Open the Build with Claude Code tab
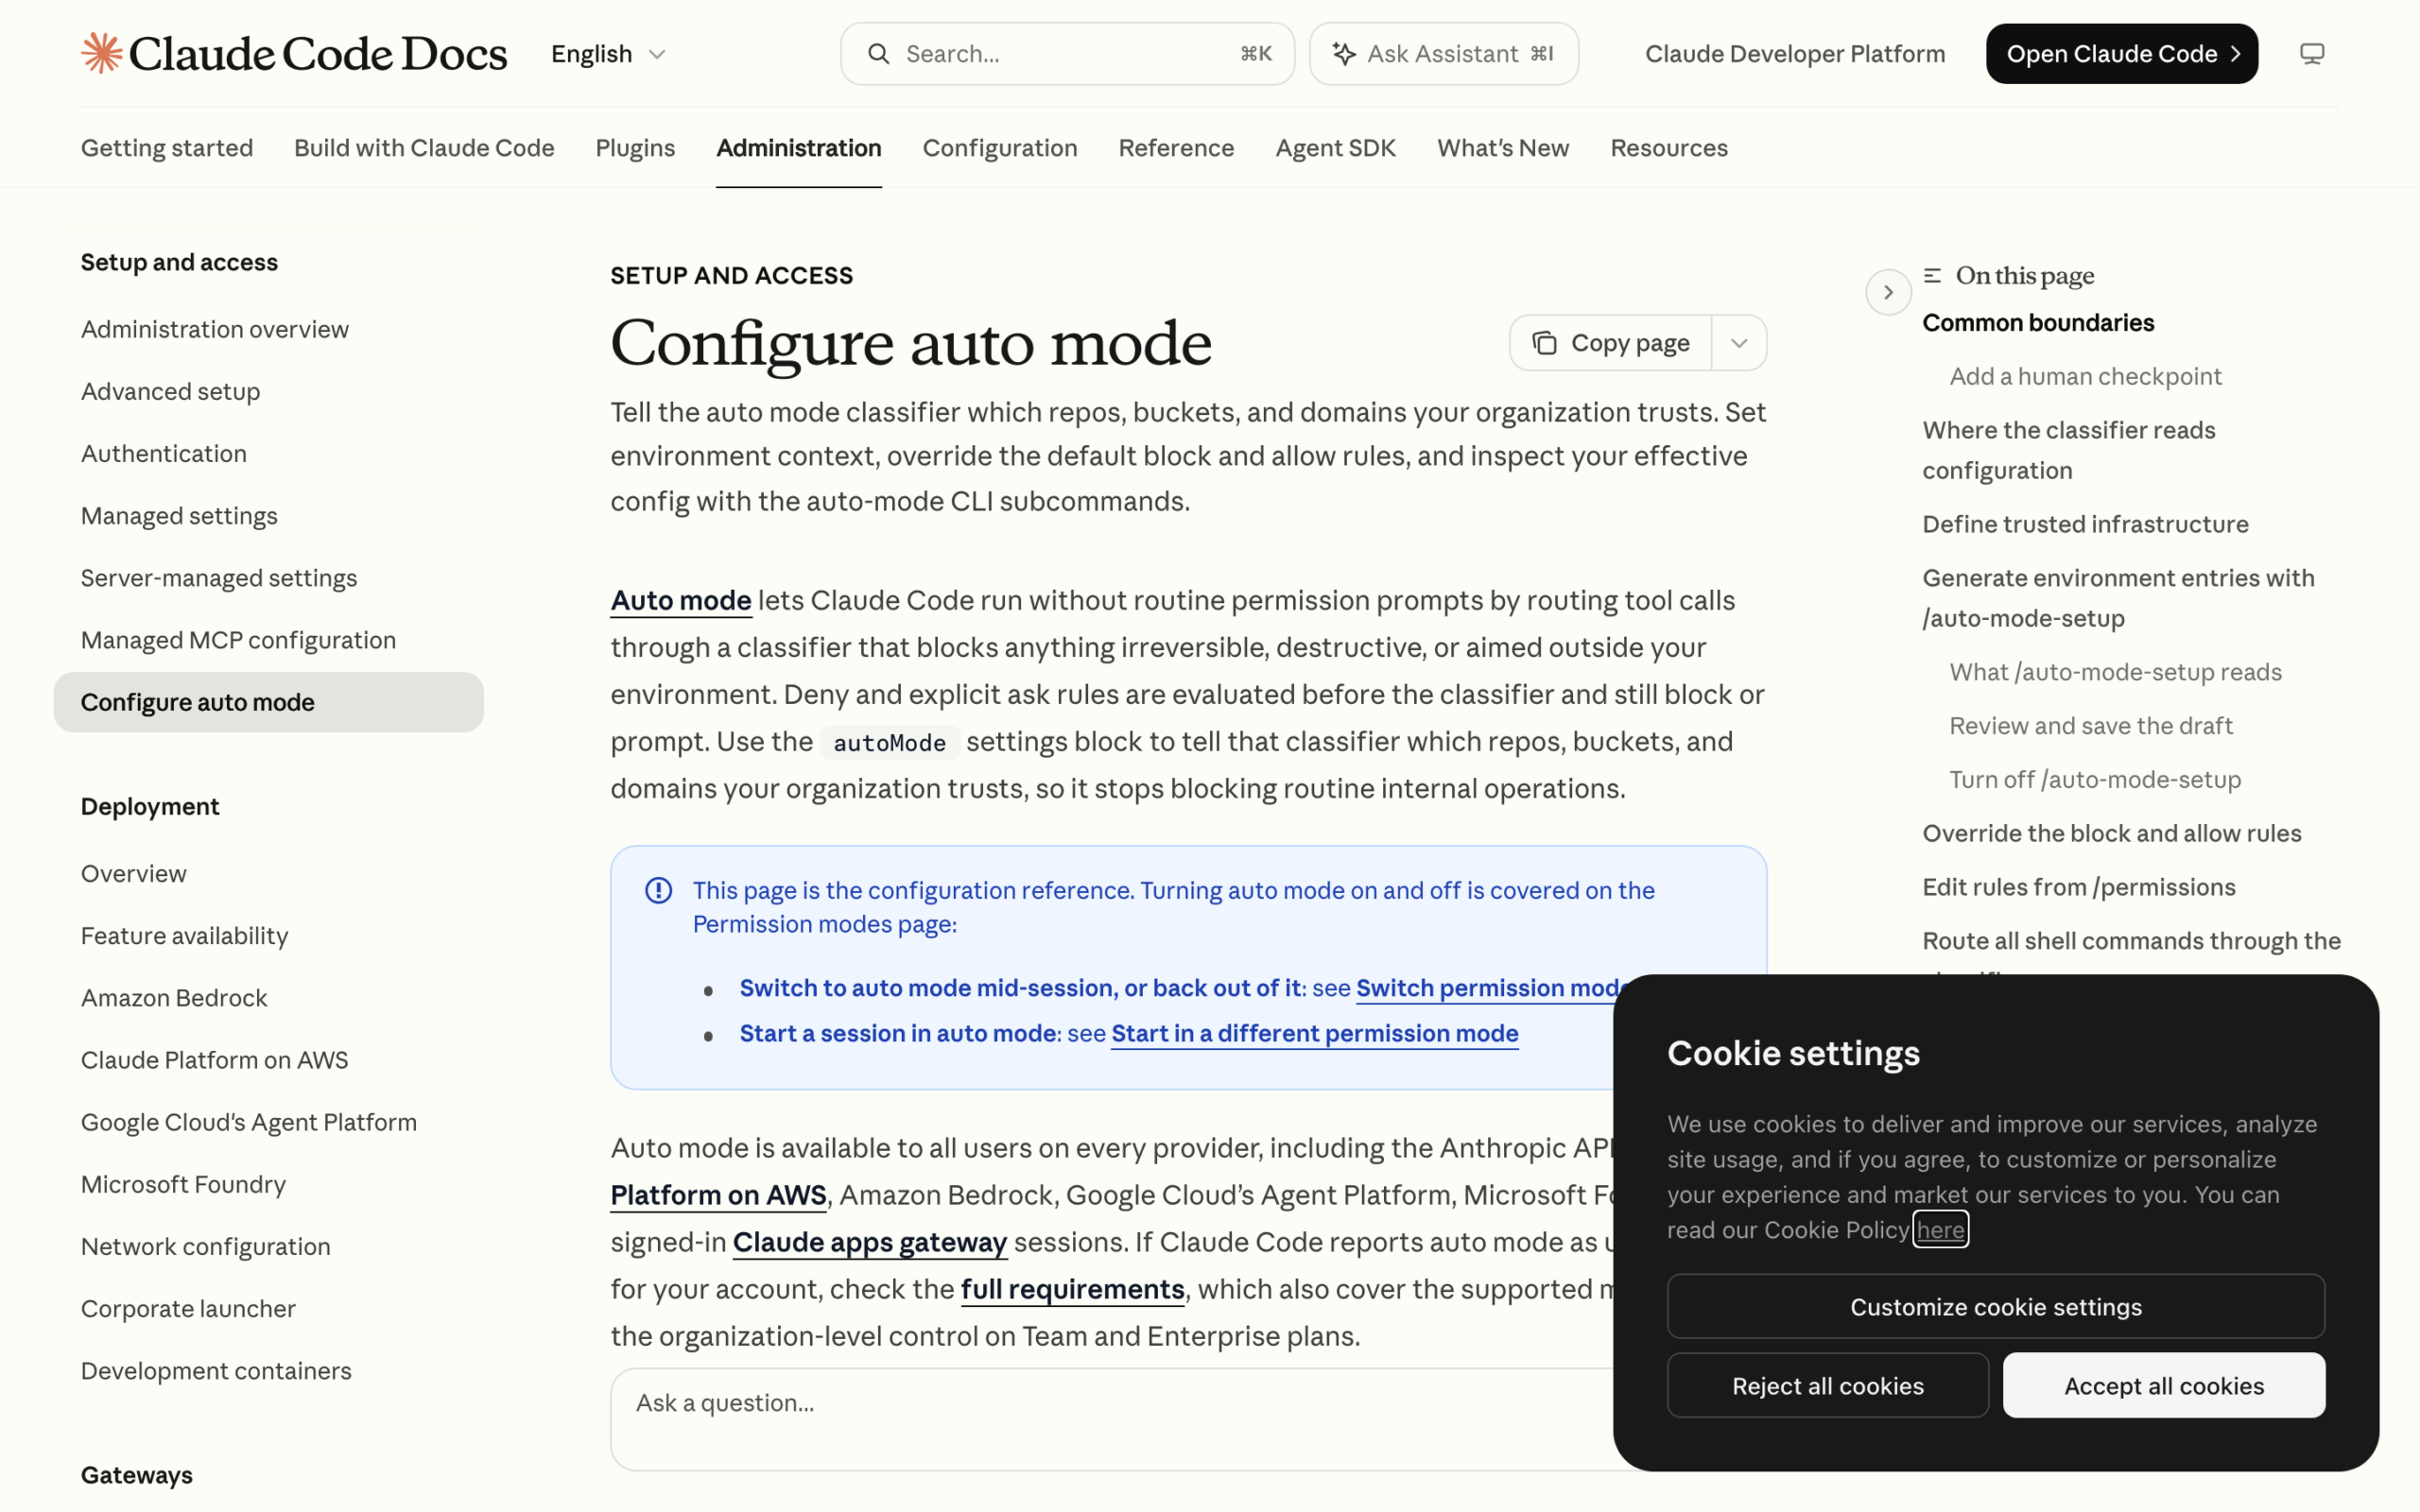The width and height of the screenshot is (2420, 1512). pyautogui.click(x=424, y=148)
